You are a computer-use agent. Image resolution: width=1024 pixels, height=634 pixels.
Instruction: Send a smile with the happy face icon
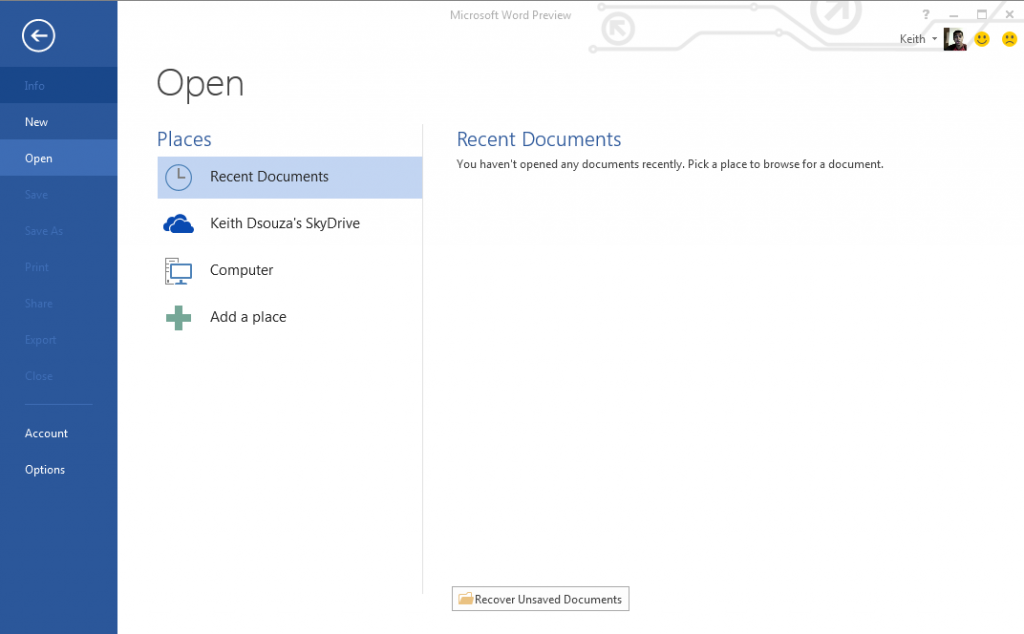(982, 39)
